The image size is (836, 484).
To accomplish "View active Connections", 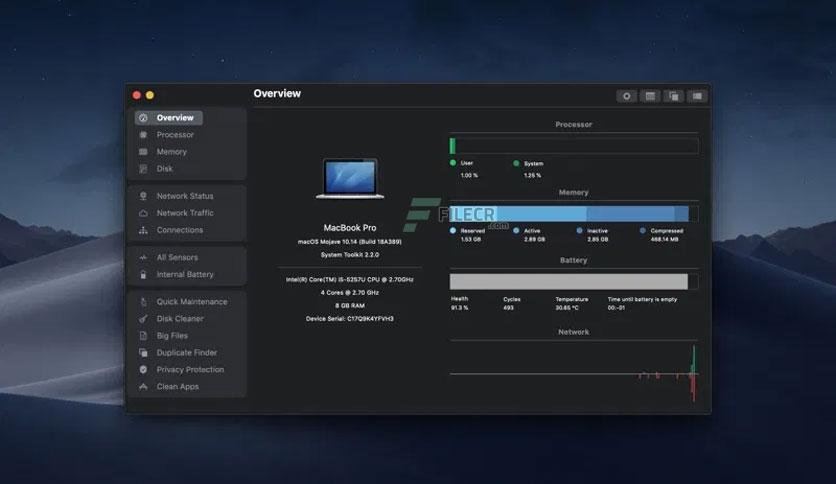I will click(x=180, y=230).
